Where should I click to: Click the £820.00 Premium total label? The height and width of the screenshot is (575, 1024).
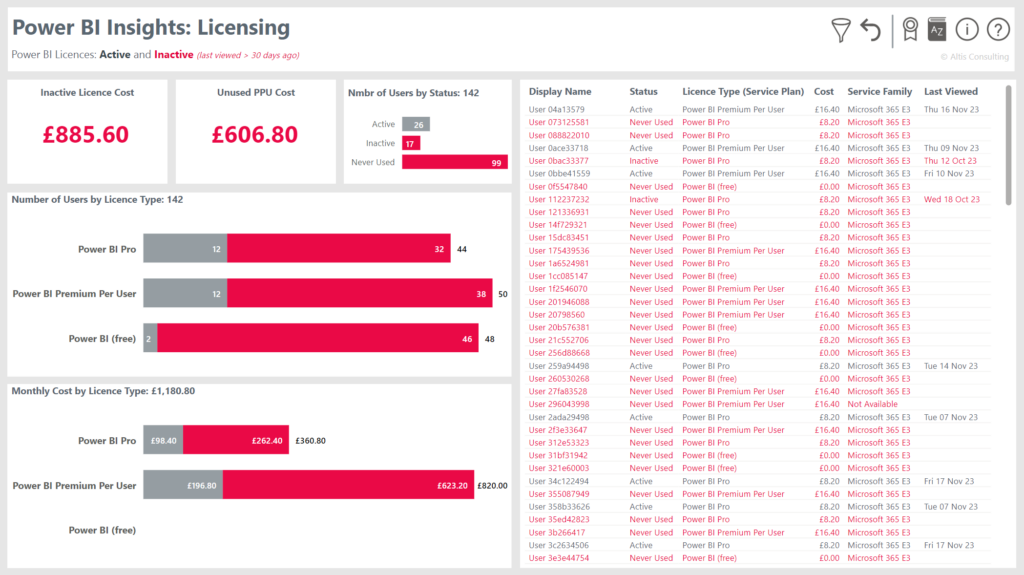coord(492,485)
